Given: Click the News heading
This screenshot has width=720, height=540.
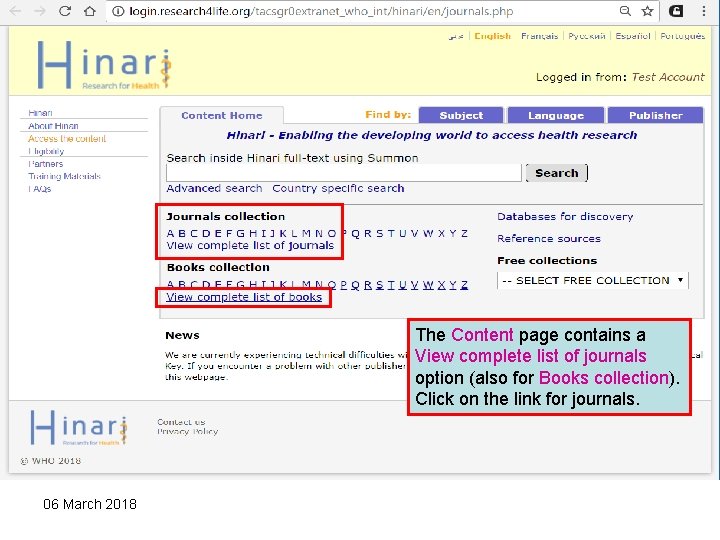Looking at the screenshot, I should pos(182,335).
